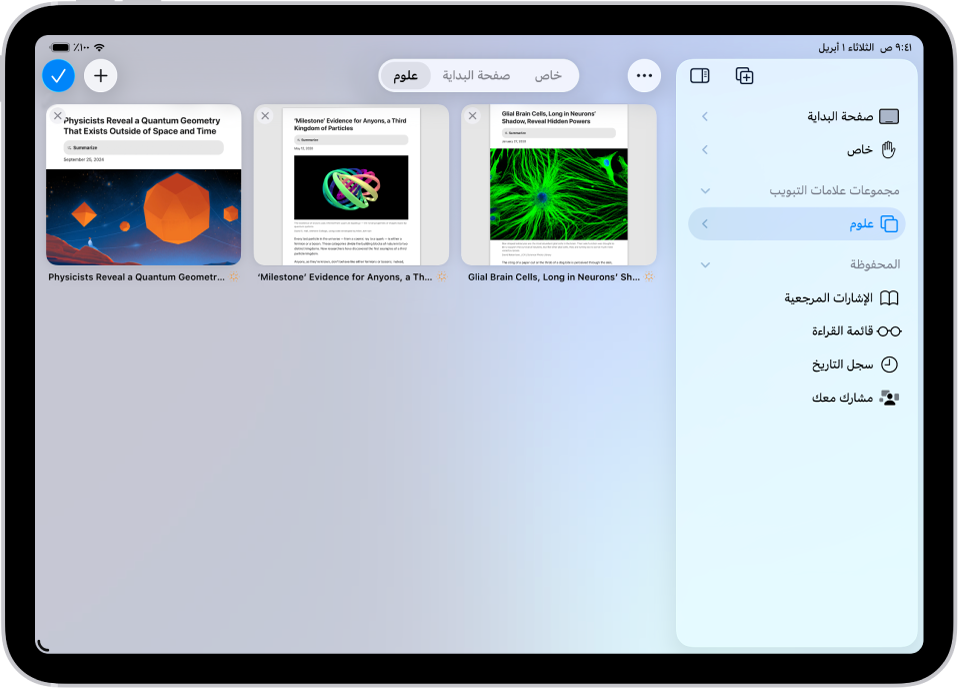
Task: Click the star icon beside Glial Brain Cells title
Action: pos(649,277)
